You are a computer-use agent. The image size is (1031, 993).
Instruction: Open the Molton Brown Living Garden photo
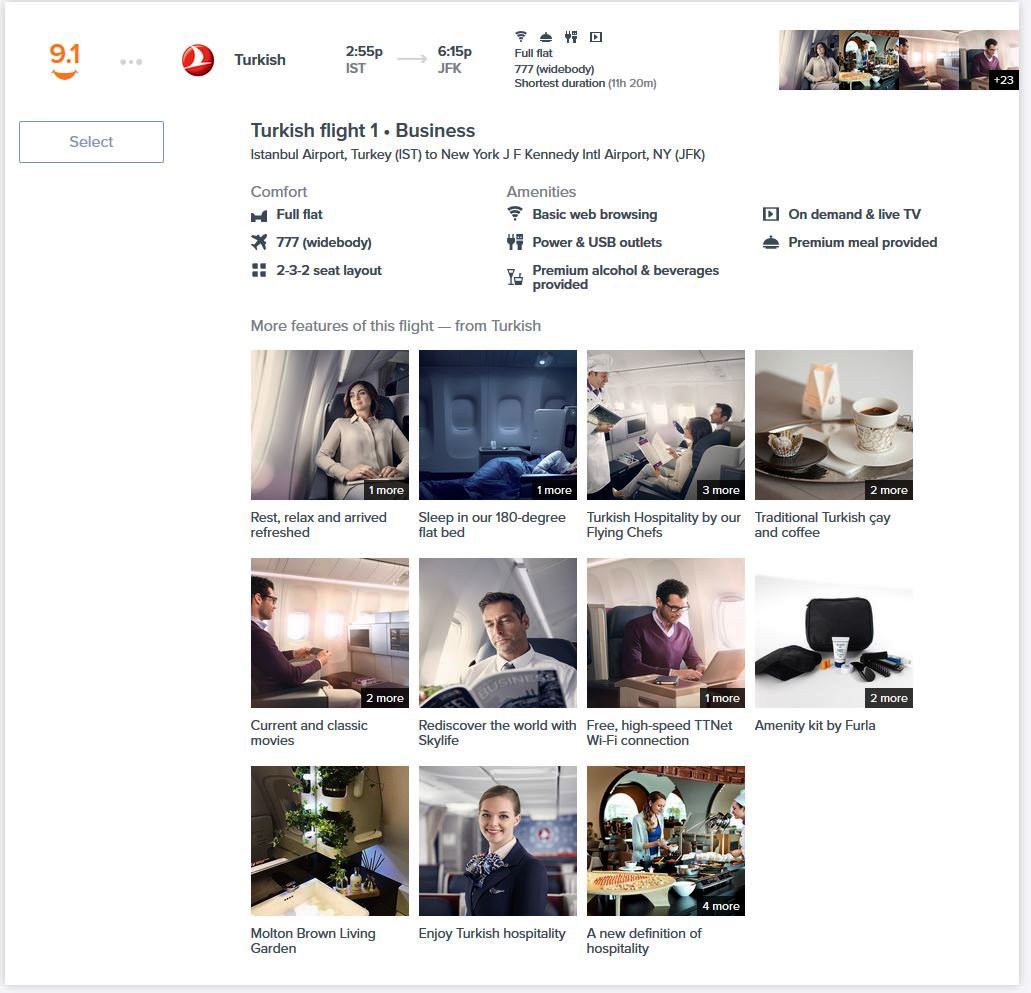tap(329, 841)
